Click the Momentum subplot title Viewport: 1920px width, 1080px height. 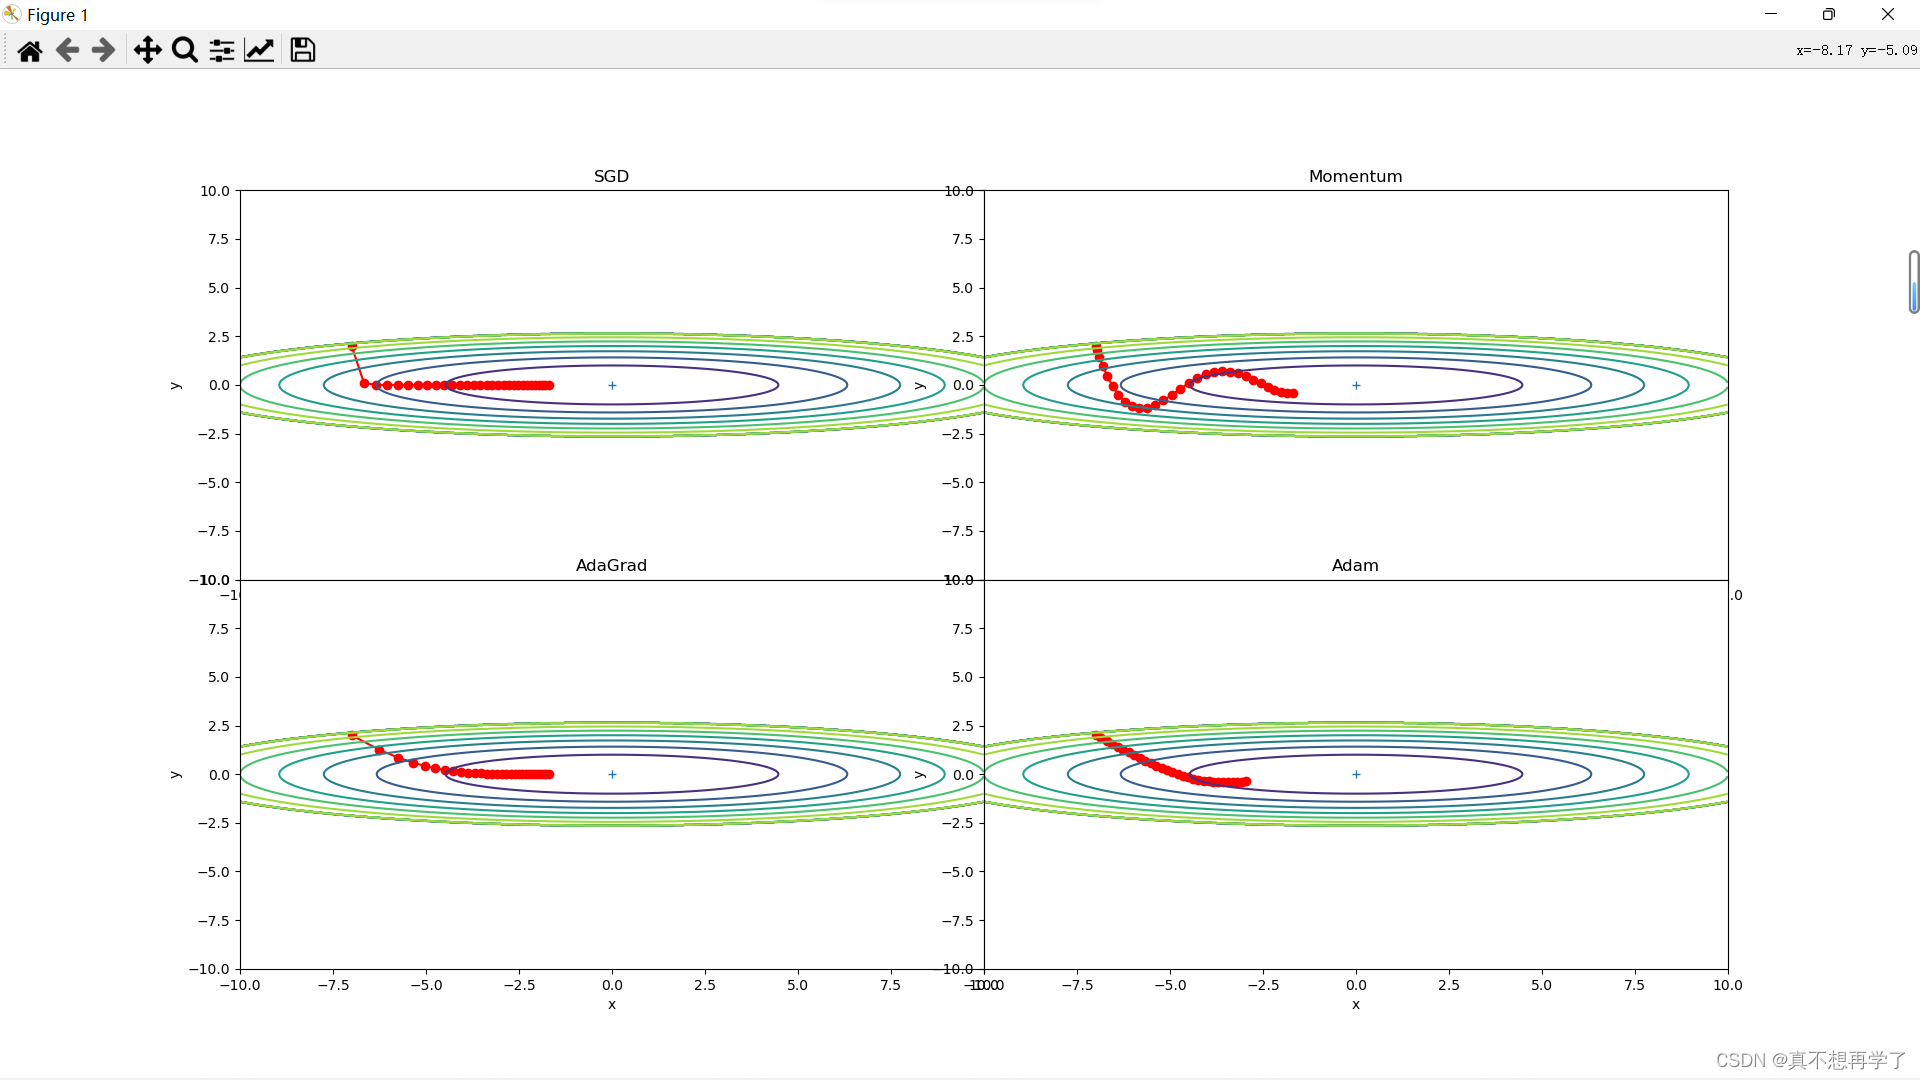(1355, 176)
